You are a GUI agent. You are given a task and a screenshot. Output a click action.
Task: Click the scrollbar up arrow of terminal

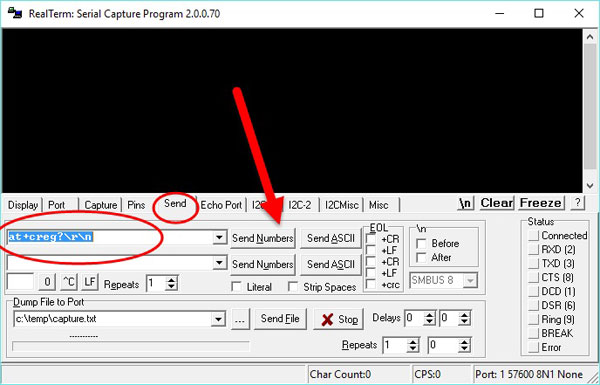click(x=590, y=37)
